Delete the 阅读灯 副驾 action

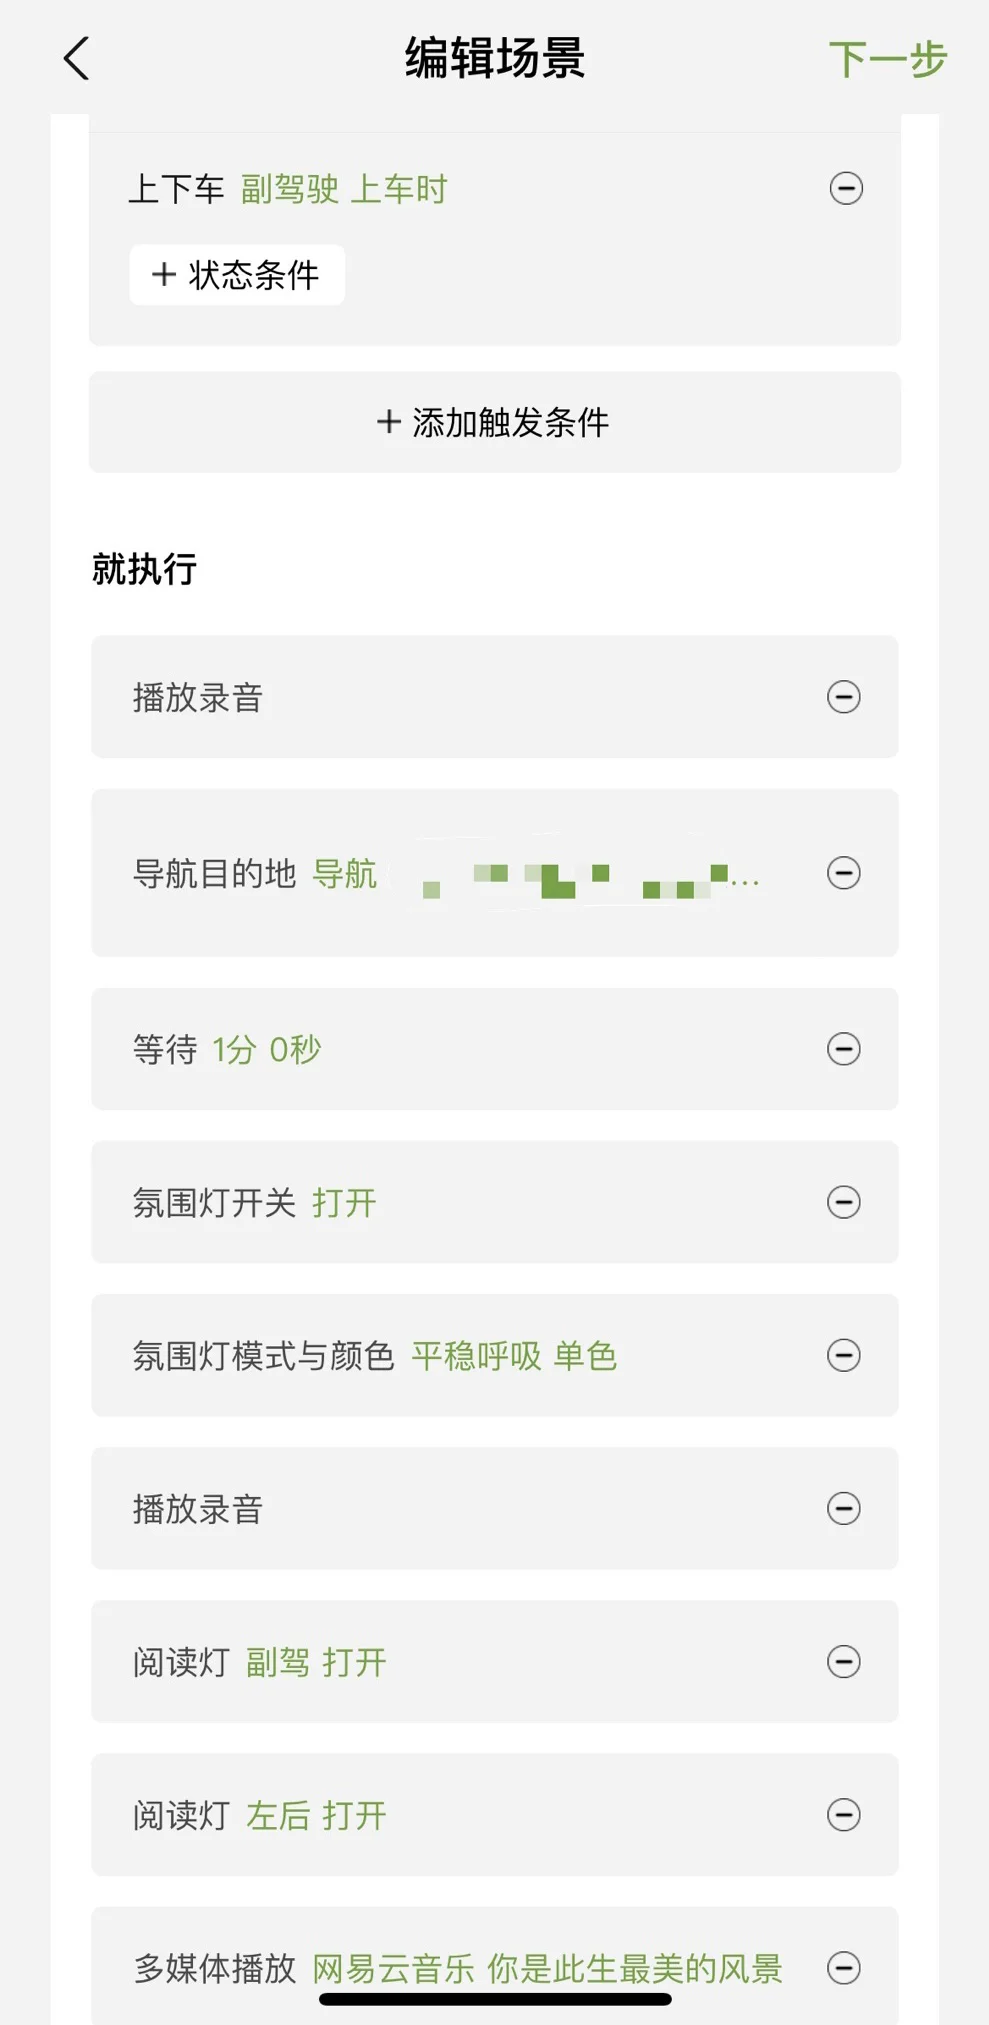[843, 1661]
